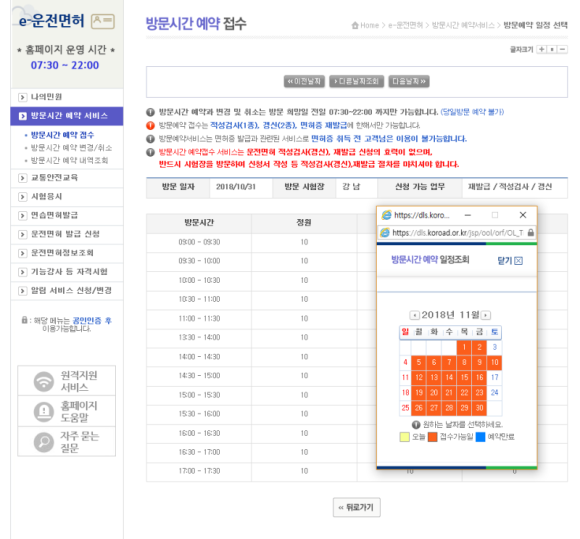The width and height of the screenshot is (580, 539).
Task: Expand 교통안전교육 menu
Action: [x=67, y=178]
